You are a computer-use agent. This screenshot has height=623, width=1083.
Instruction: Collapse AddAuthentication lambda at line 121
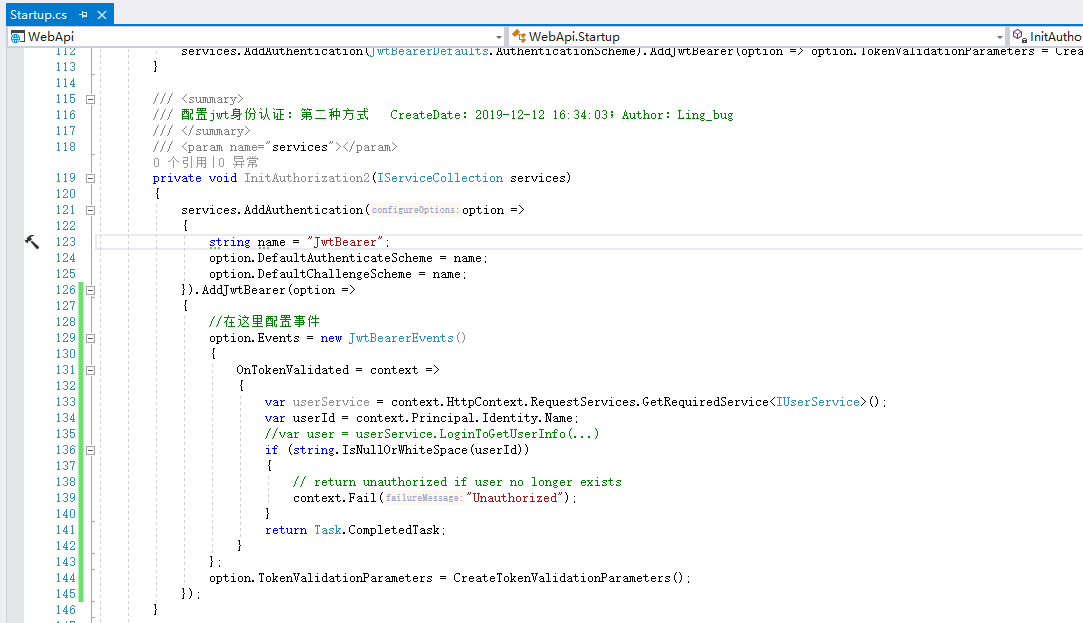(90, 210)
